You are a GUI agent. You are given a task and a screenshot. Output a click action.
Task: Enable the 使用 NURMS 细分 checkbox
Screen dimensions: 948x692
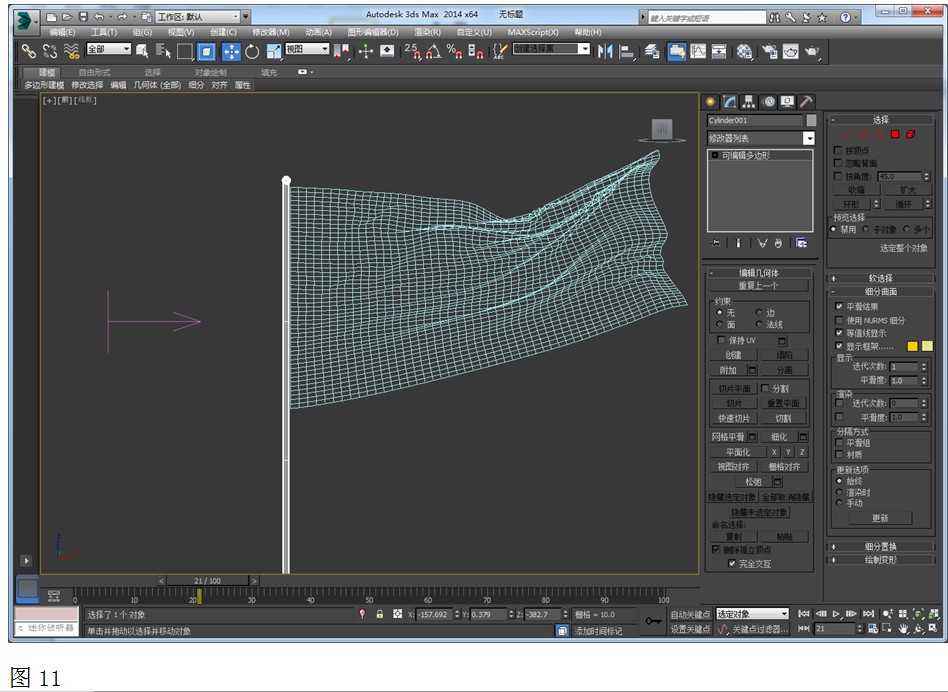click(839, 320)
